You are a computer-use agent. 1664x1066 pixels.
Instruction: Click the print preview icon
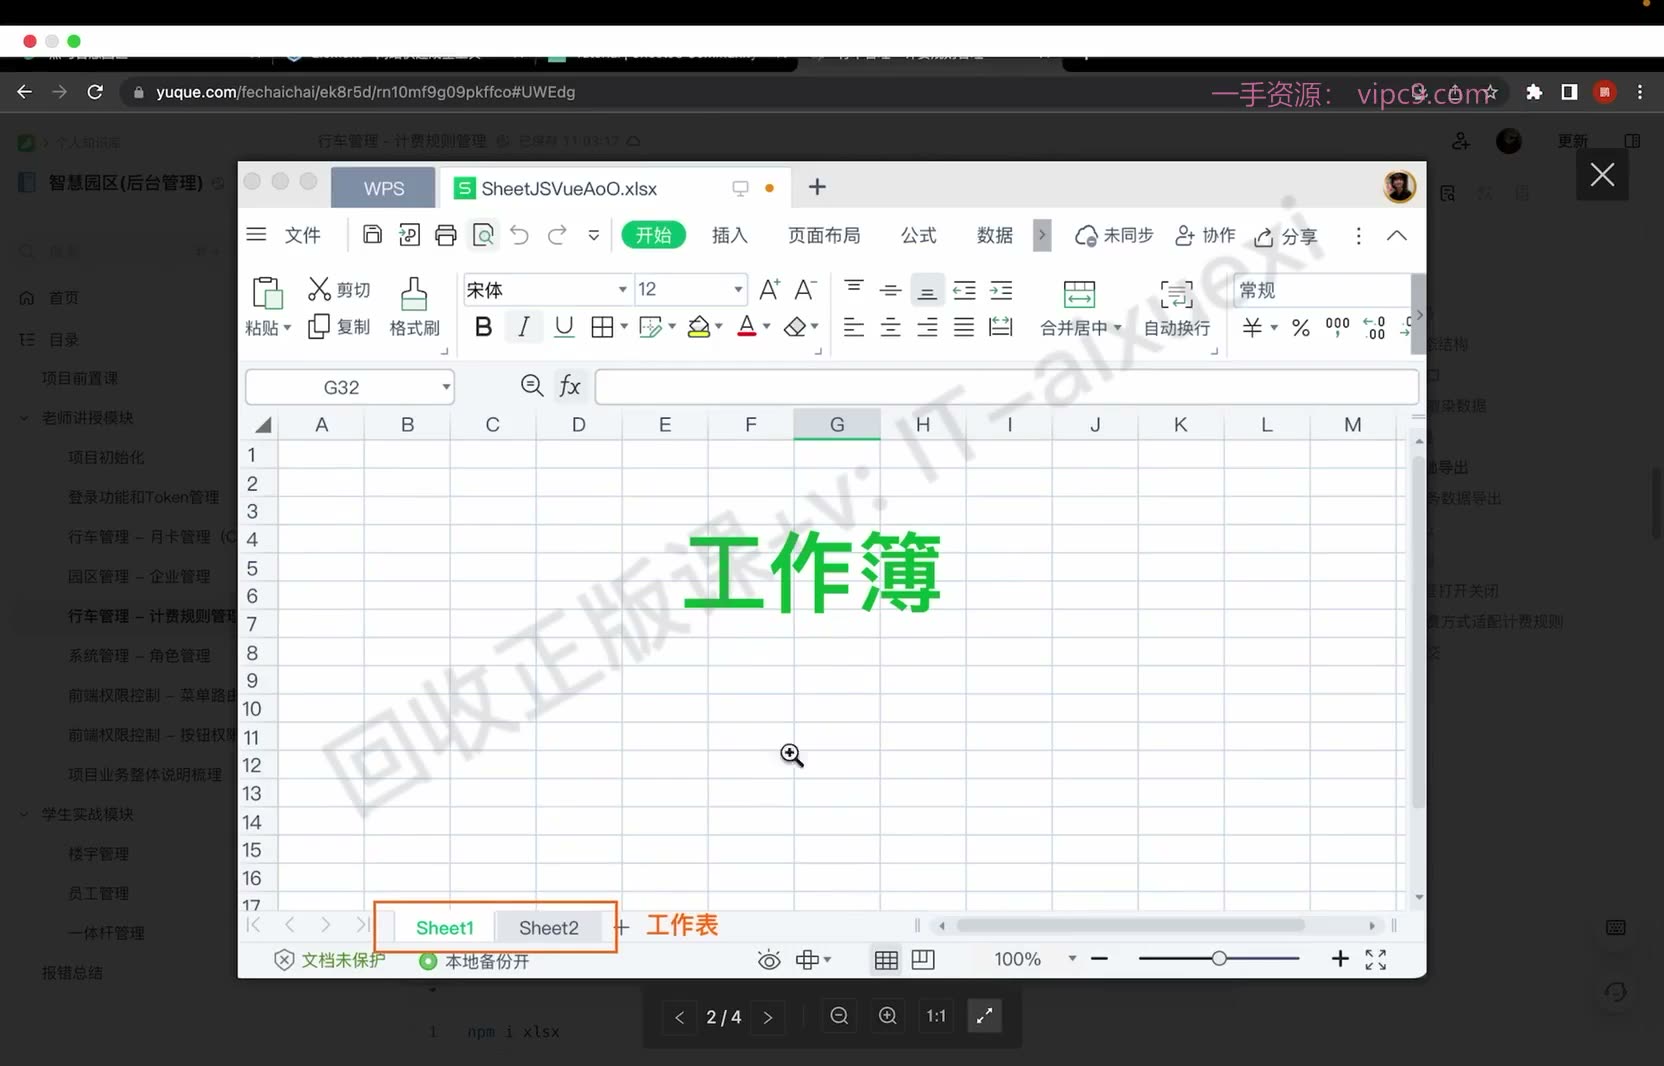tap(483, 235)
